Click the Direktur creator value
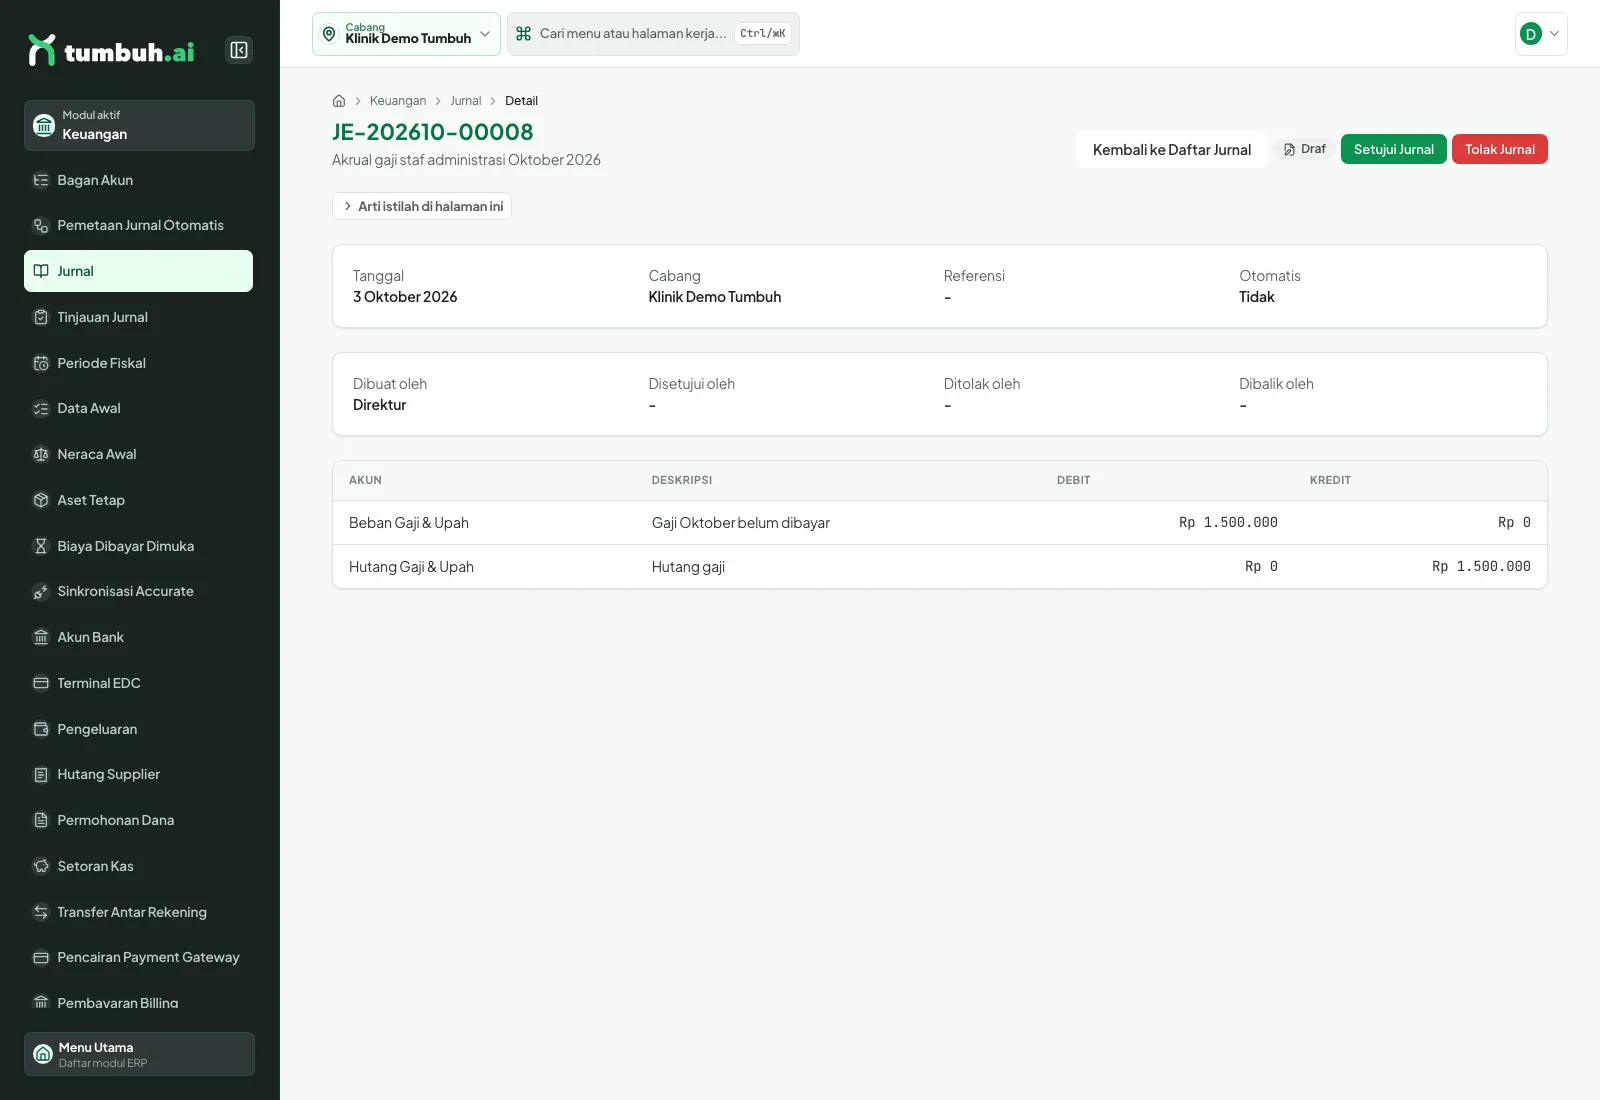The height and width of the screenshot is (1100, 1600). (379, 405)
